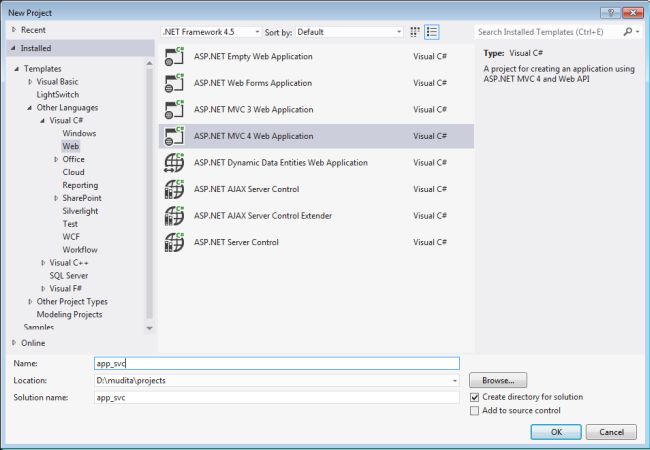Click the template tree scrollbar down arrow

click(149, 328)
